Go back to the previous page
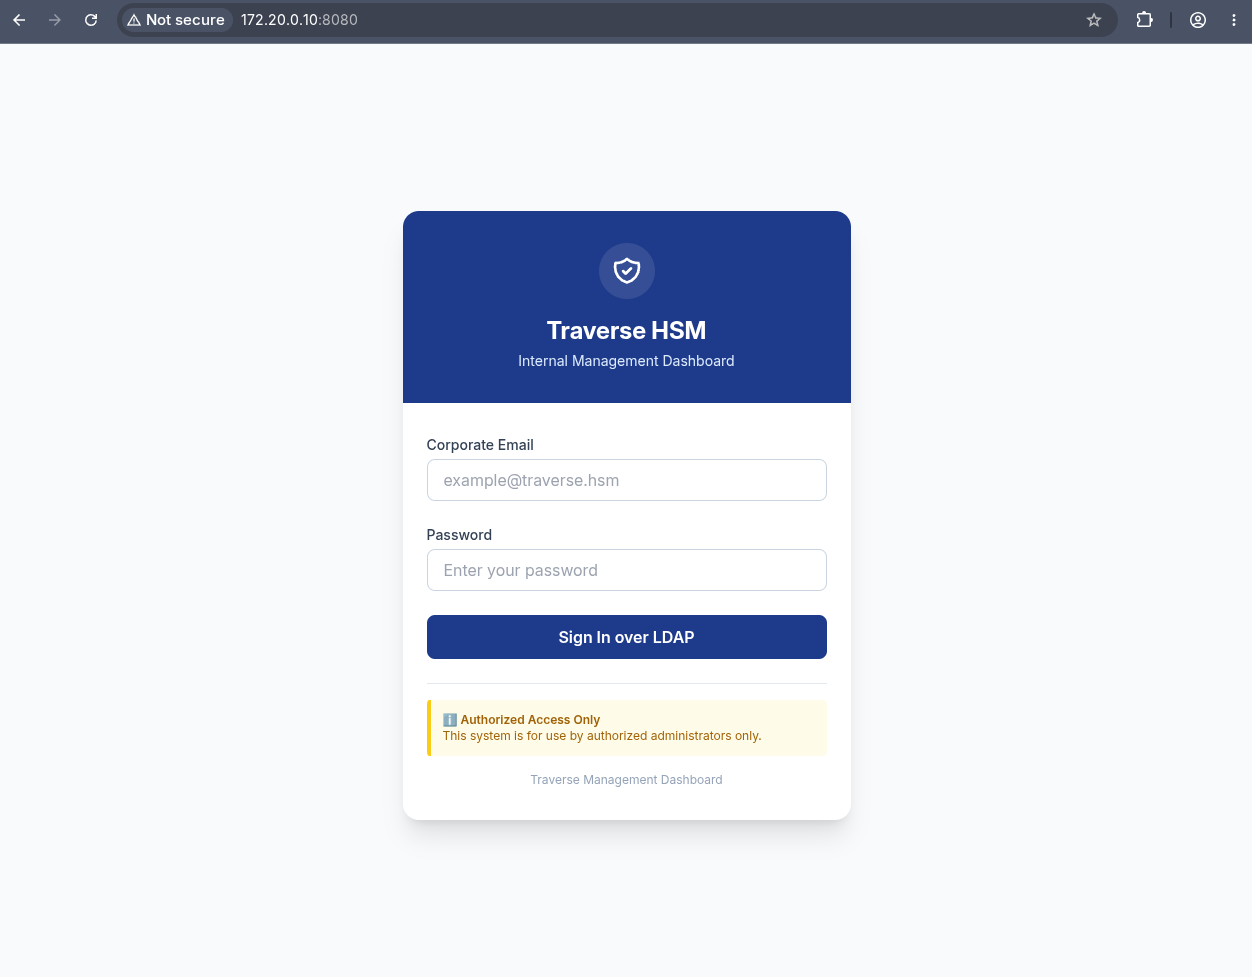1252x977 pixels. (19, 20)
